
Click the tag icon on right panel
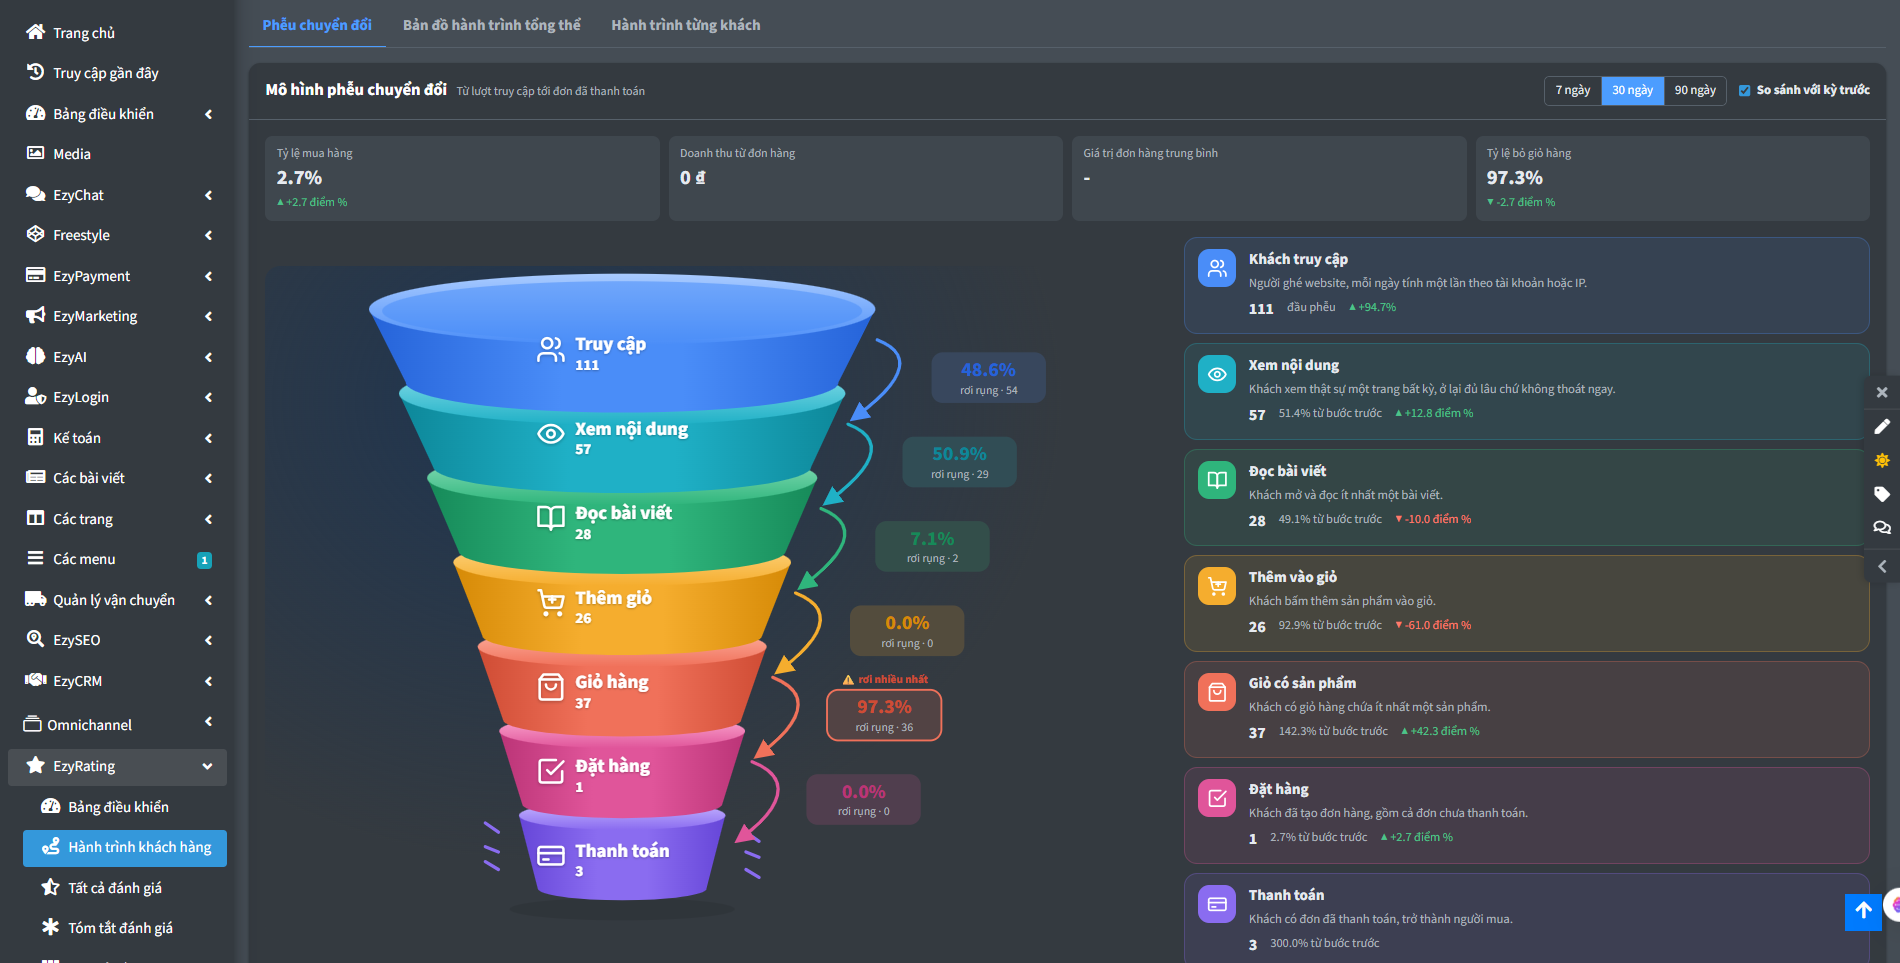pyautogui.click(x=1882, y=494)
